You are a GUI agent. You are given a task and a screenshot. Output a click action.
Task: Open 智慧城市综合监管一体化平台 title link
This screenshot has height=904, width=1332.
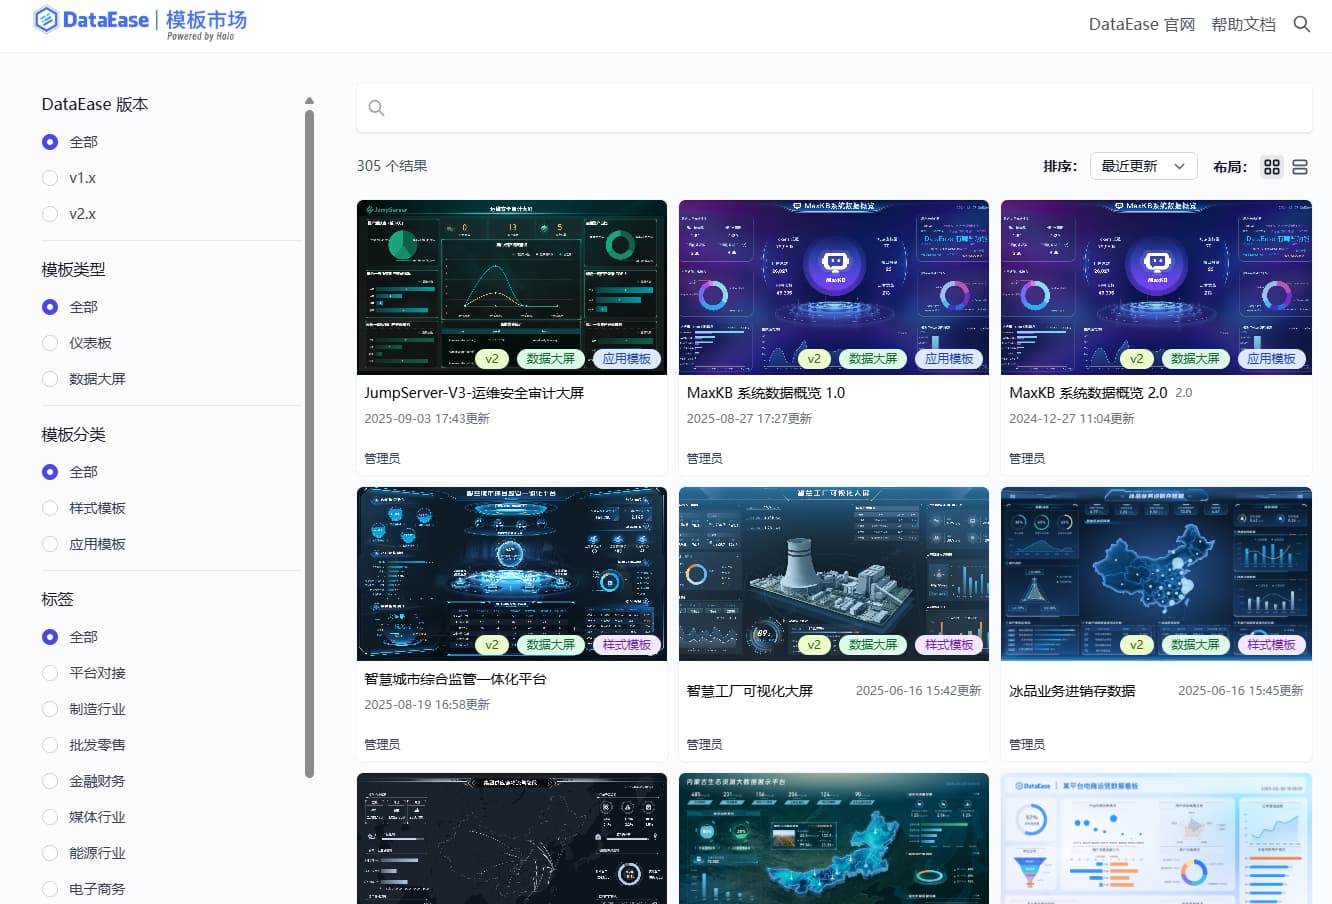[455, 679]
